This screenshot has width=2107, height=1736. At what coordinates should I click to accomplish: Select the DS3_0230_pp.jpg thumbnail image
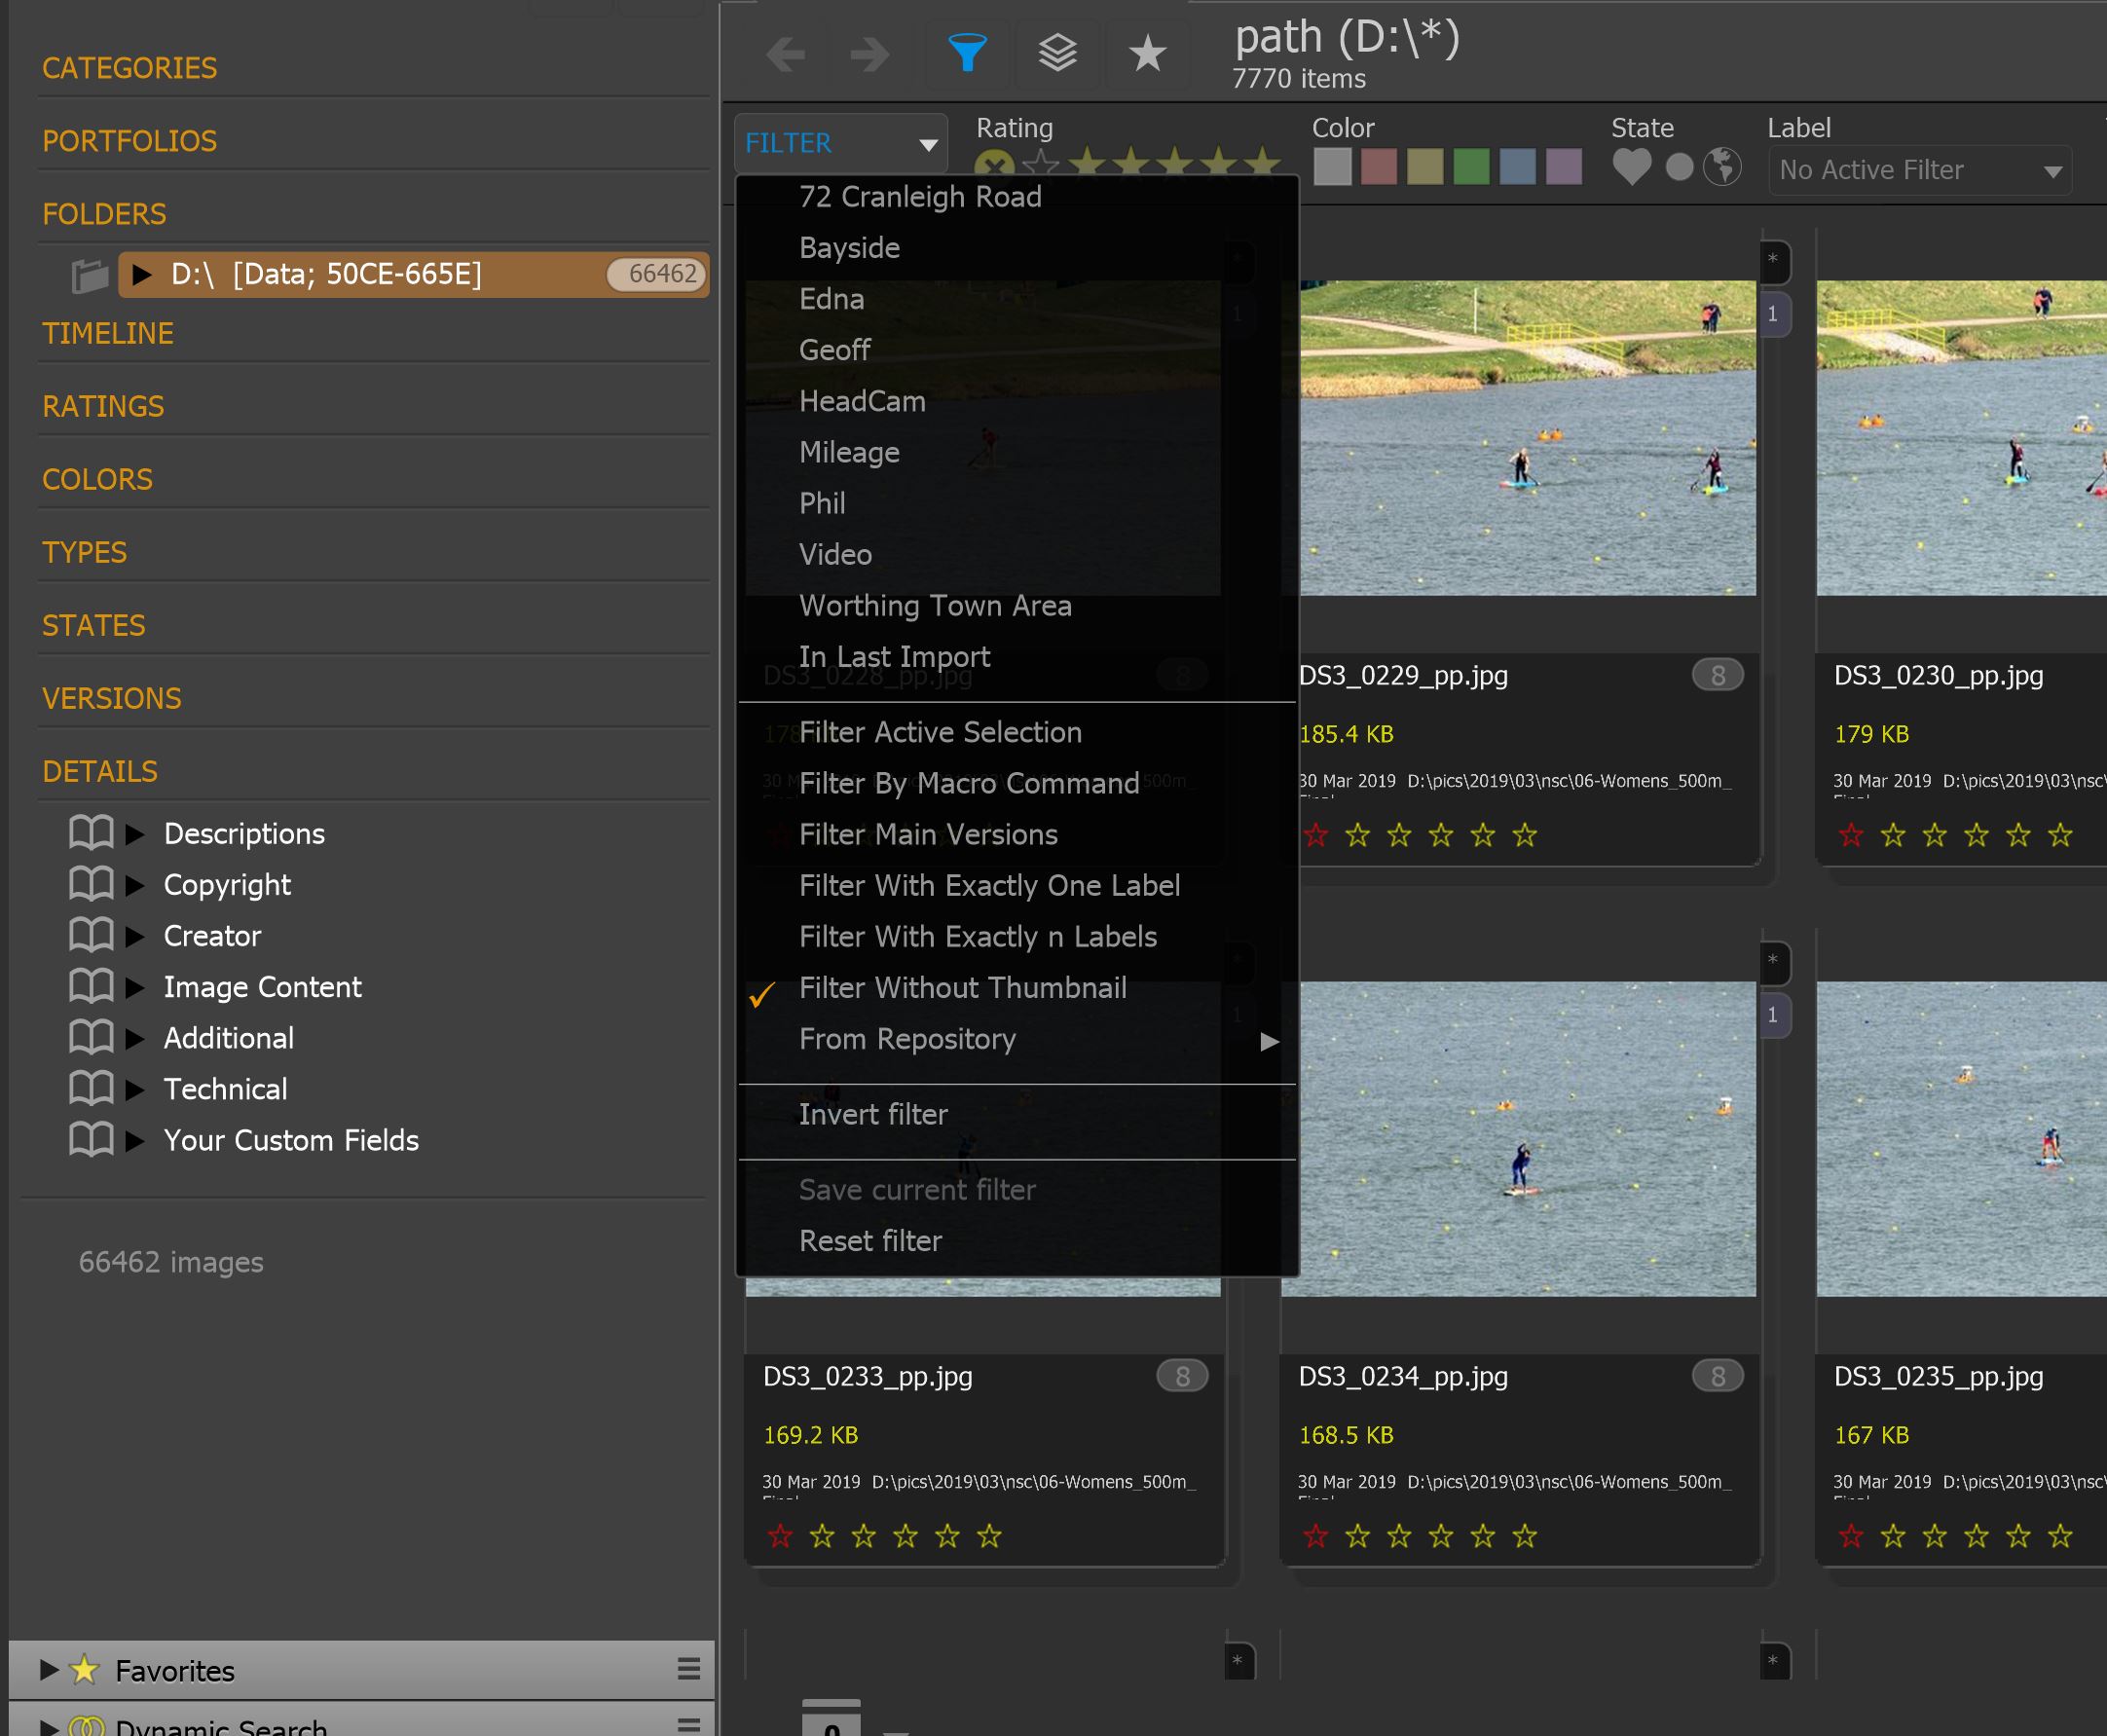click(1961, 438)
